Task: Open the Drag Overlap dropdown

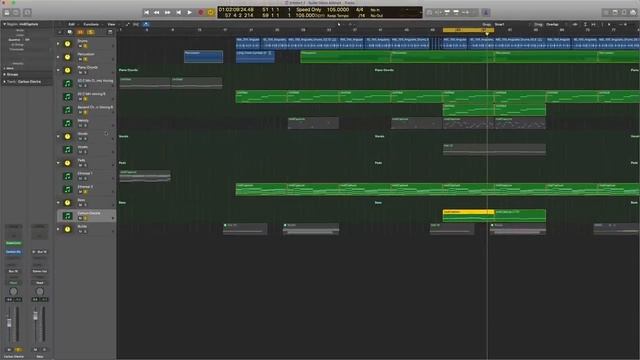Action: tap(553, 24)
